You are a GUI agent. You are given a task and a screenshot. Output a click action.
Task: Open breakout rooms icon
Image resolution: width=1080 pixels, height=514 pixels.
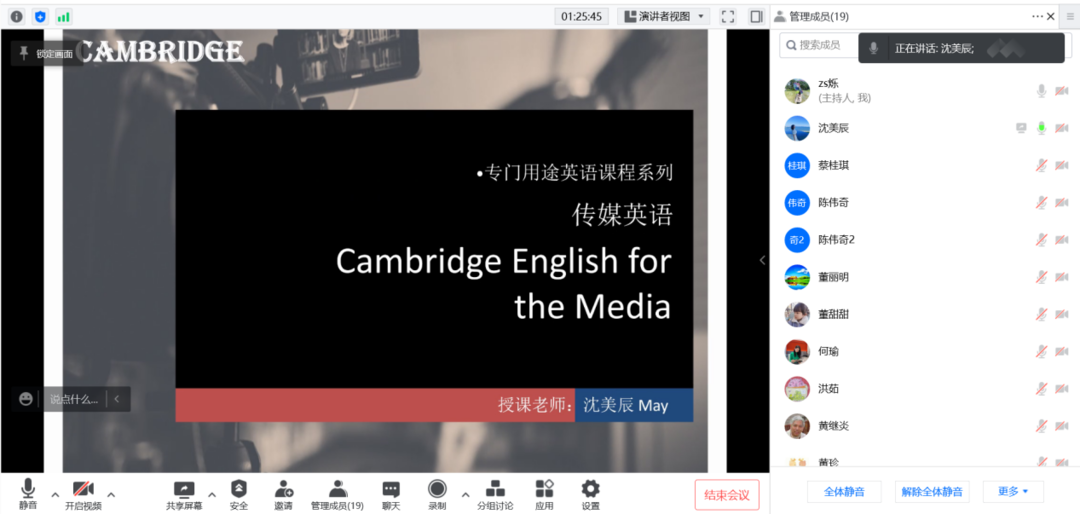pyautogui.click(x=494, y=489)
